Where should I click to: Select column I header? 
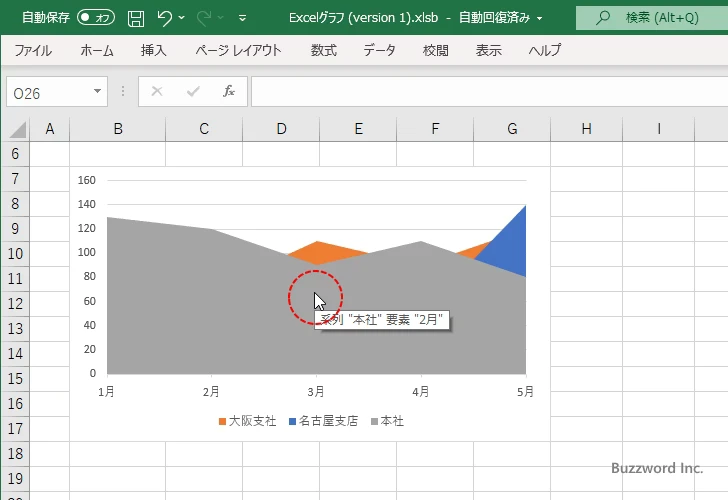[659, 129]
